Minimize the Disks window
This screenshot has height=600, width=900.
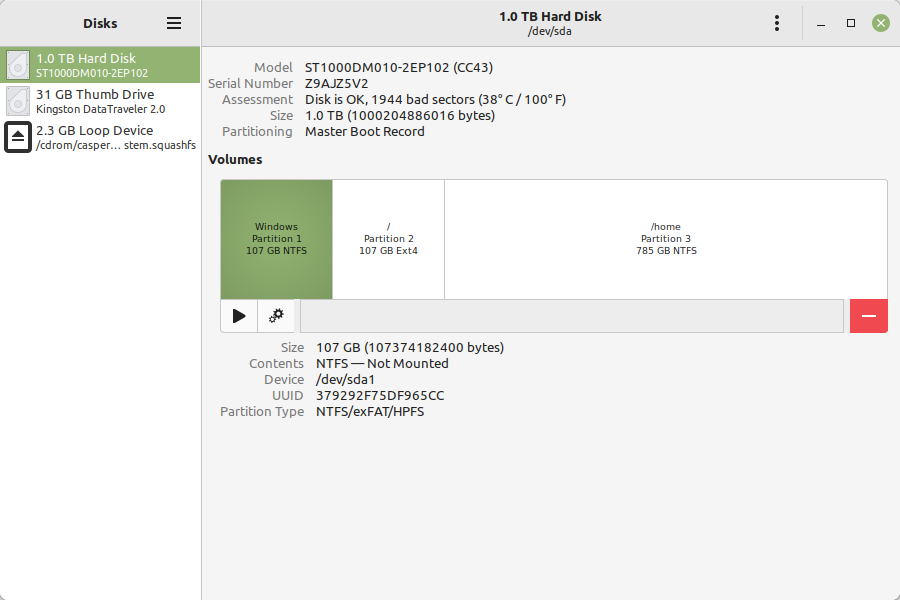point(821,23)
